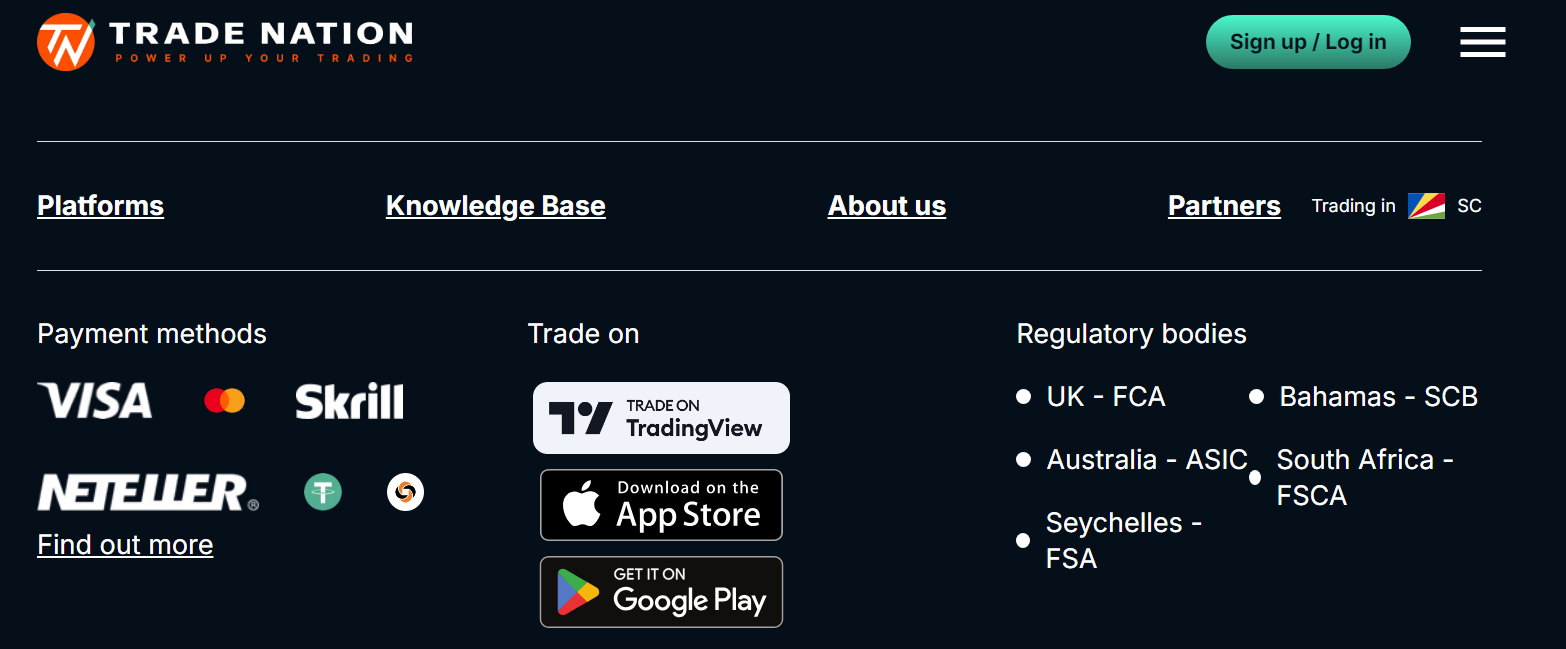
Task: Open the Platforms menu section
Action: 100,206
